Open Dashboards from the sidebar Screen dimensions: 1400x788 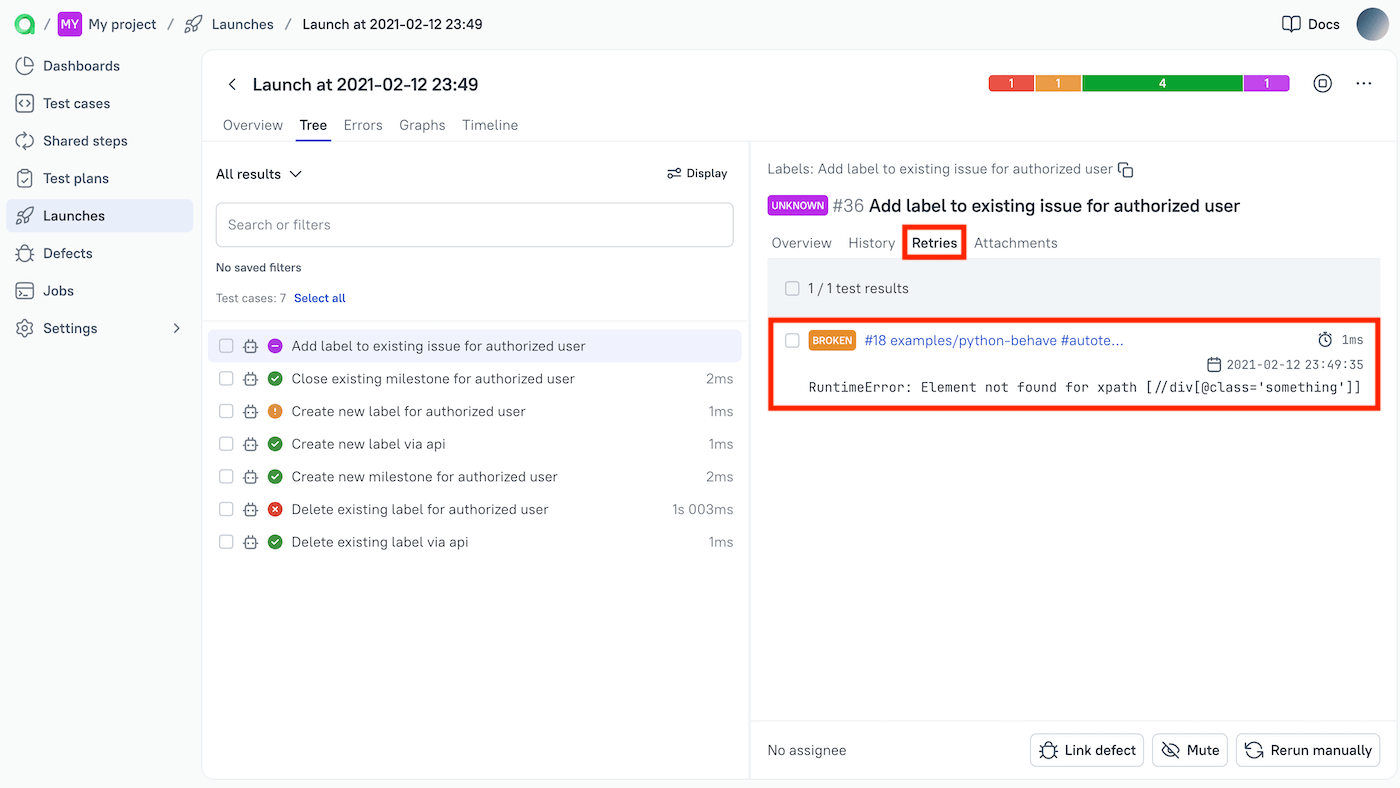tap(80, 65)
